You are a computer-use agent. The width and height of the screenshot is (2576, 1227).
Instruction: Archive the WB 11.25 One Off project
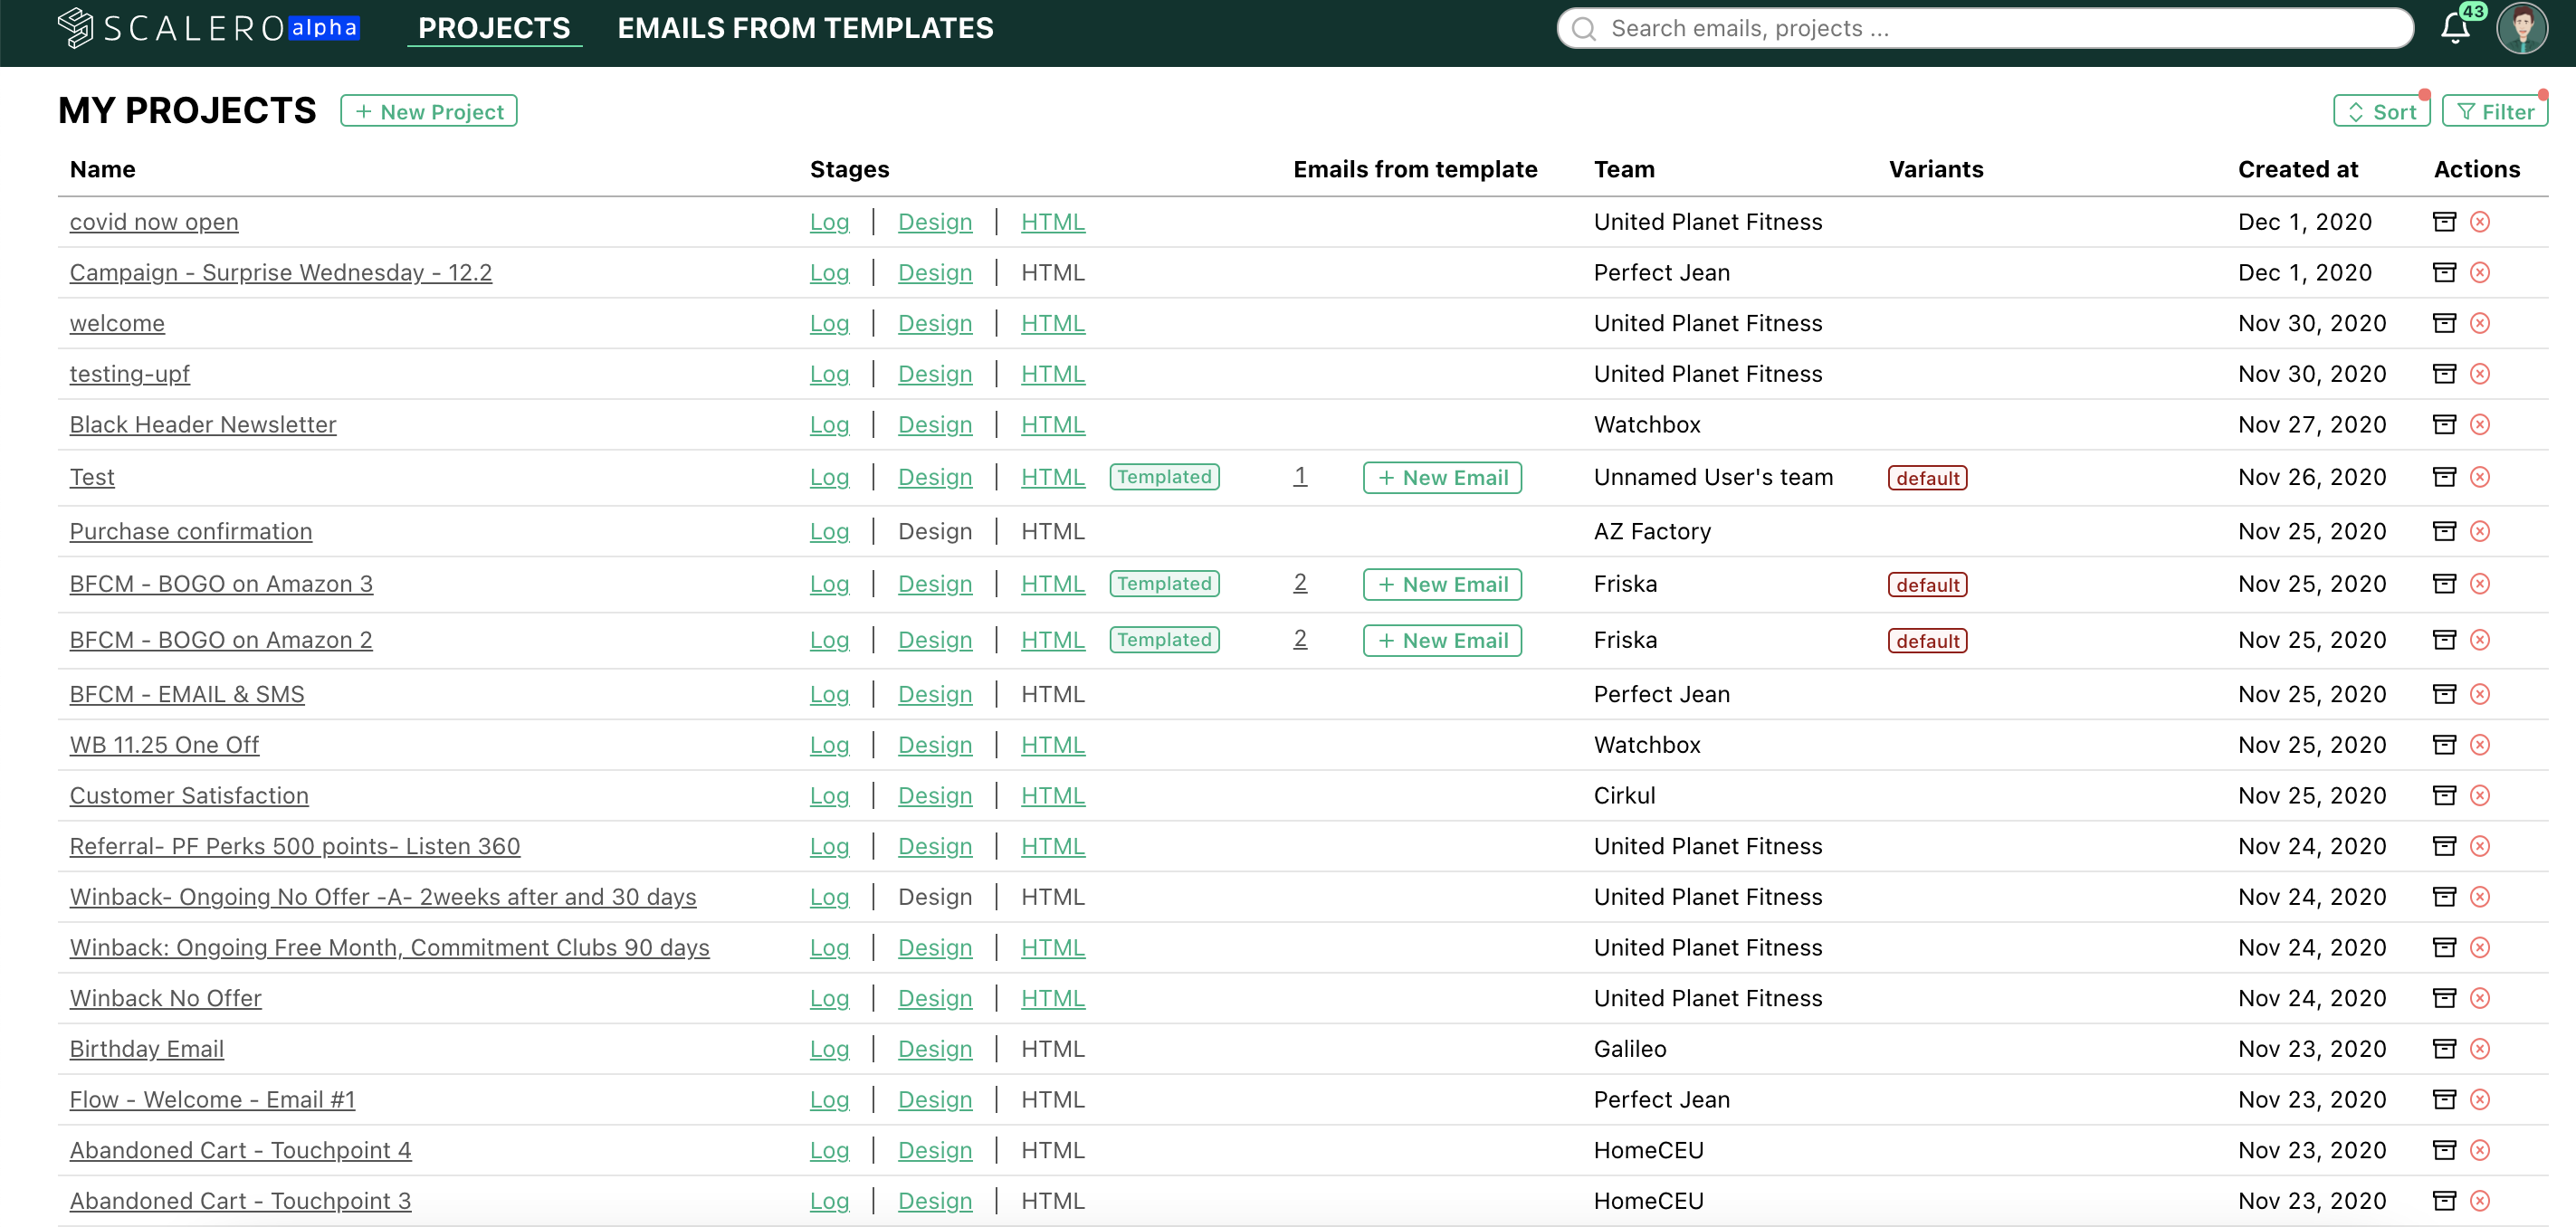2443,744
